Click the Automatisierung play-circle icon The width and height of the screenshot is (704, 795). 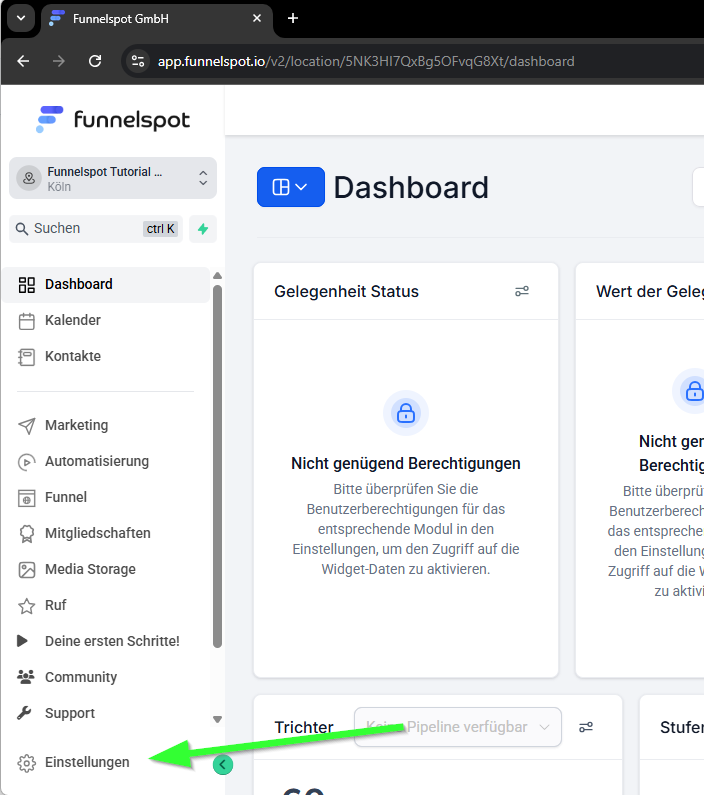point(26,462)
